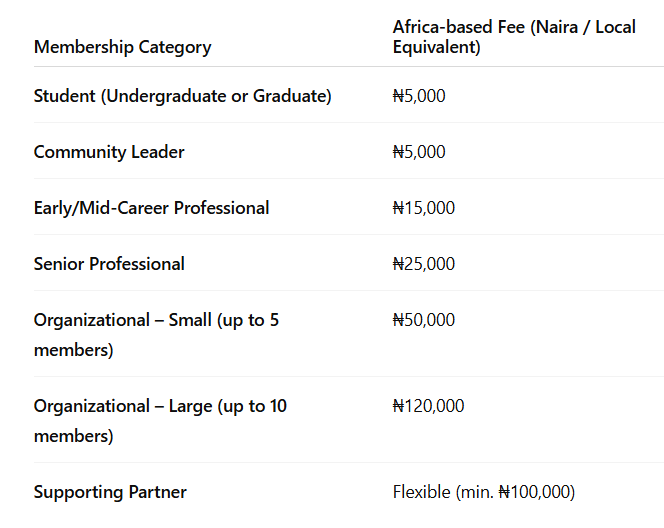Click the ₦50,000 fee value
664x528 pixels.
coord(424,320)
